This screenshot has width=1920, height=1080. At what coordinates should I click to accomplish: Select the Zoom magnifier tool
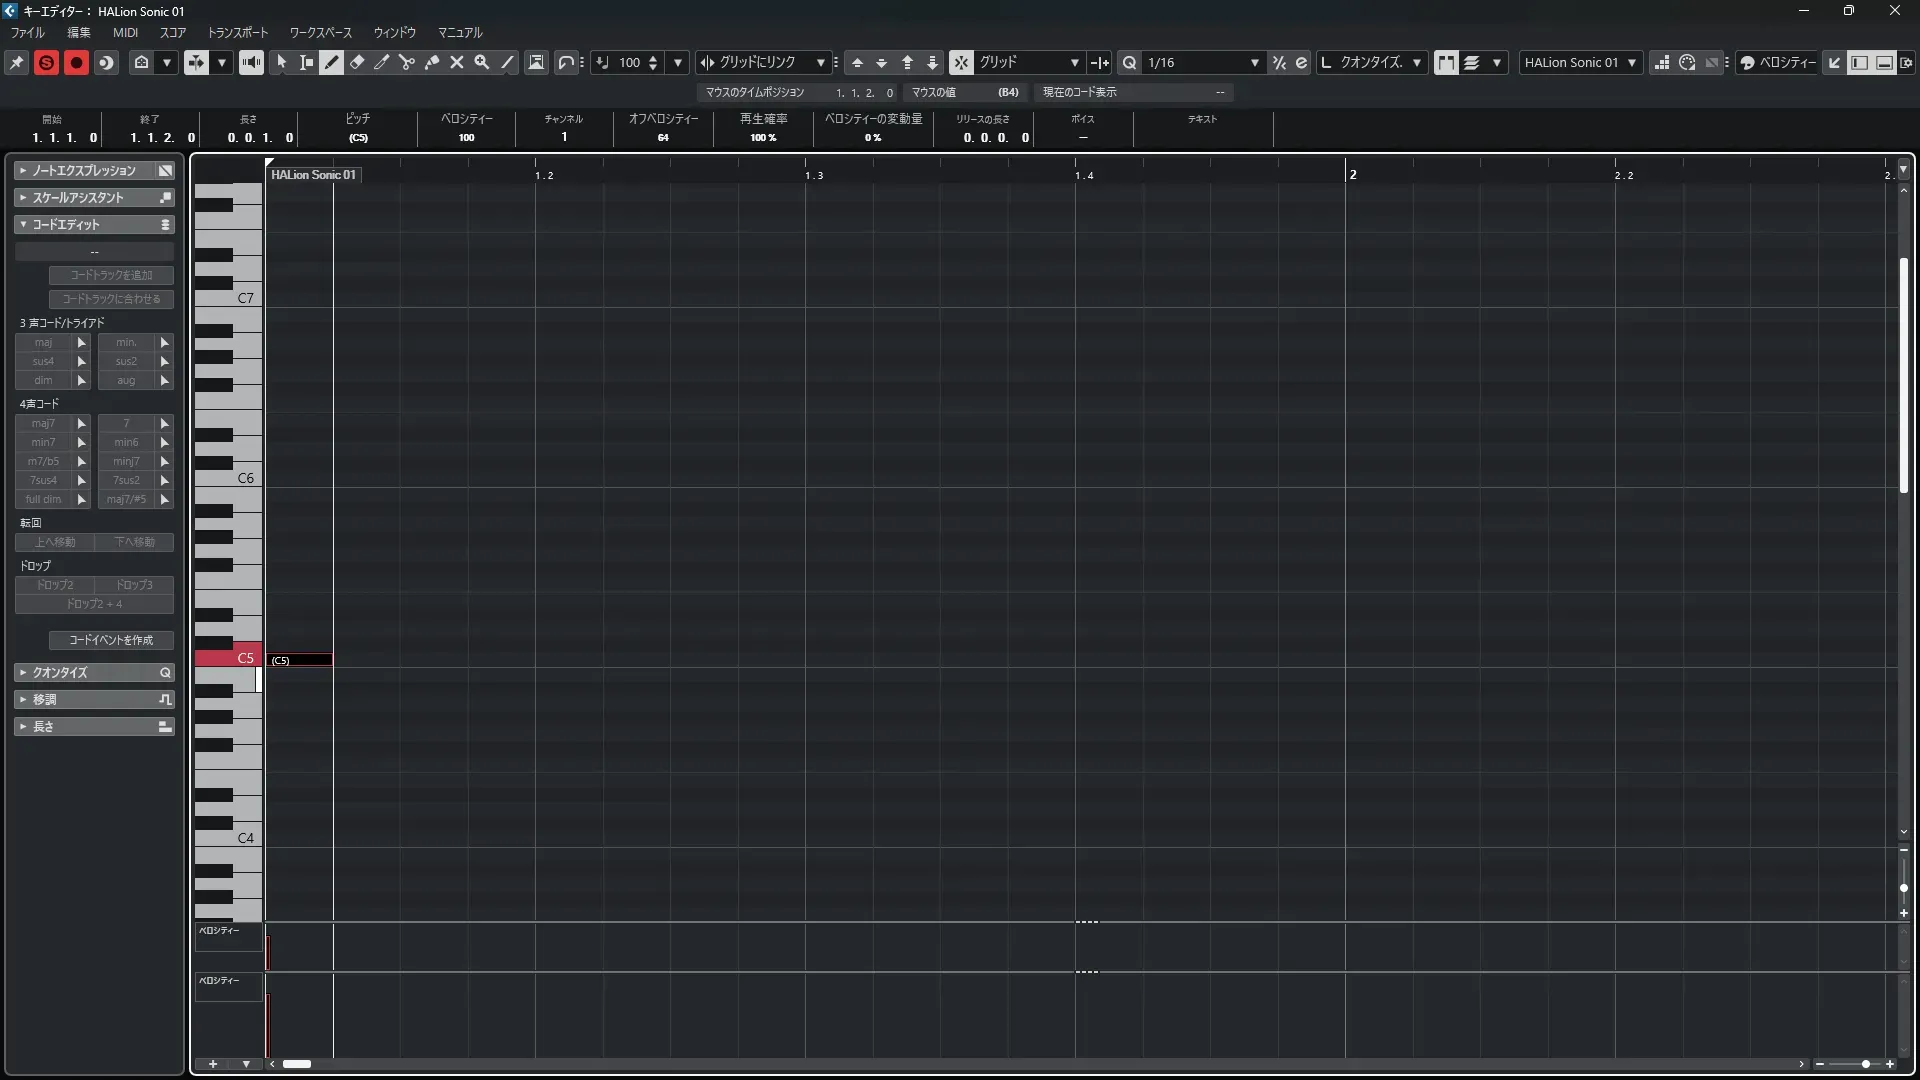pyautogui.click(x=482, y=62)
